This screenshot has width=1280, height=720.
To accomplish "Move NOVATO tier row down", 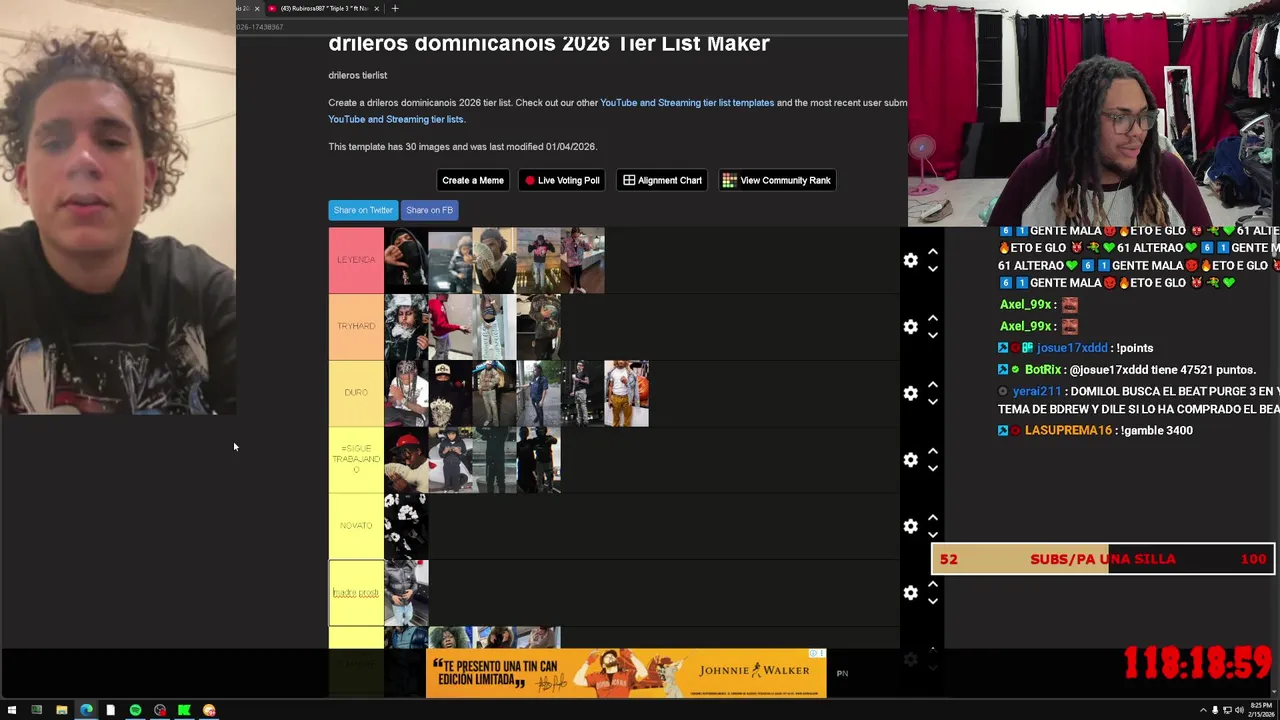I will point(933,534).
